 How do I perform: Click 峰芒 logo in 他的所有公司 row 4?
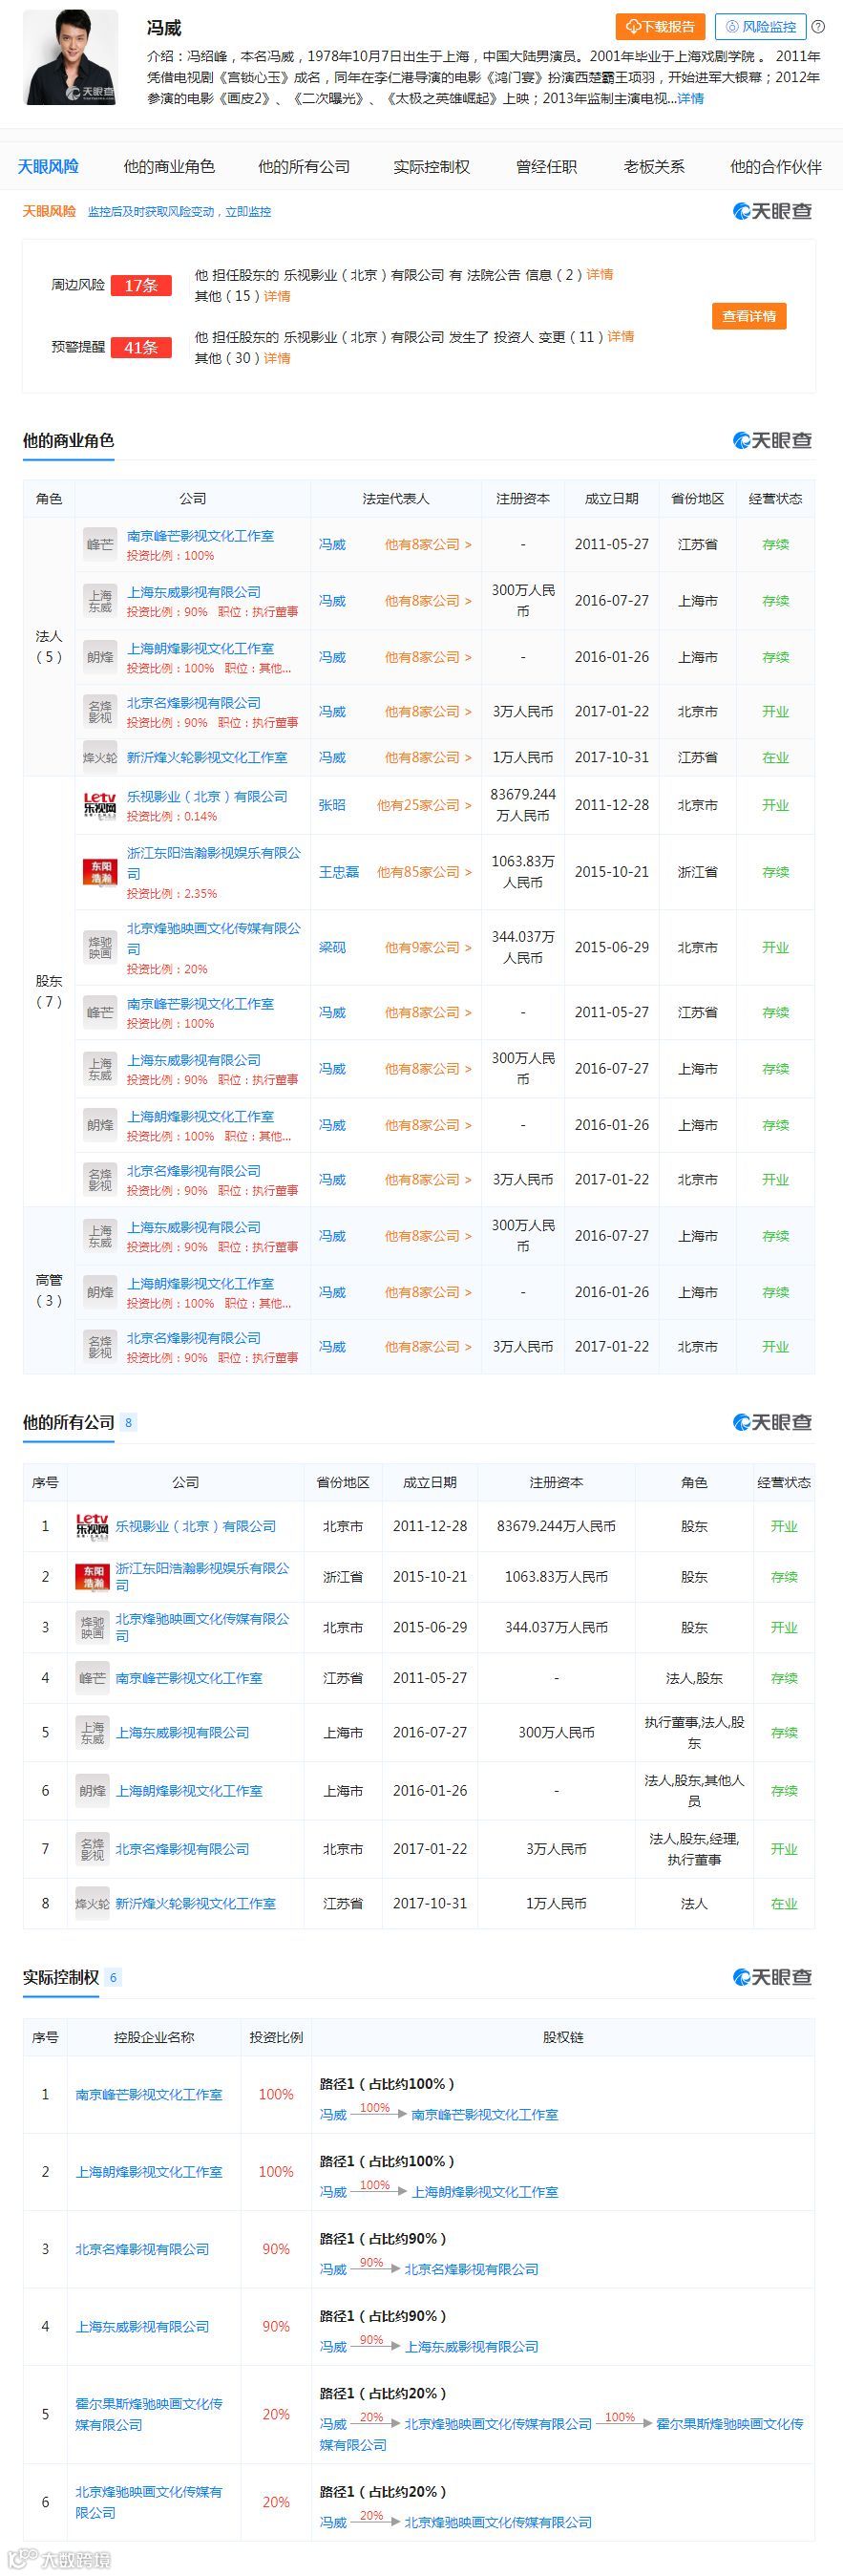pos(92,1678)
